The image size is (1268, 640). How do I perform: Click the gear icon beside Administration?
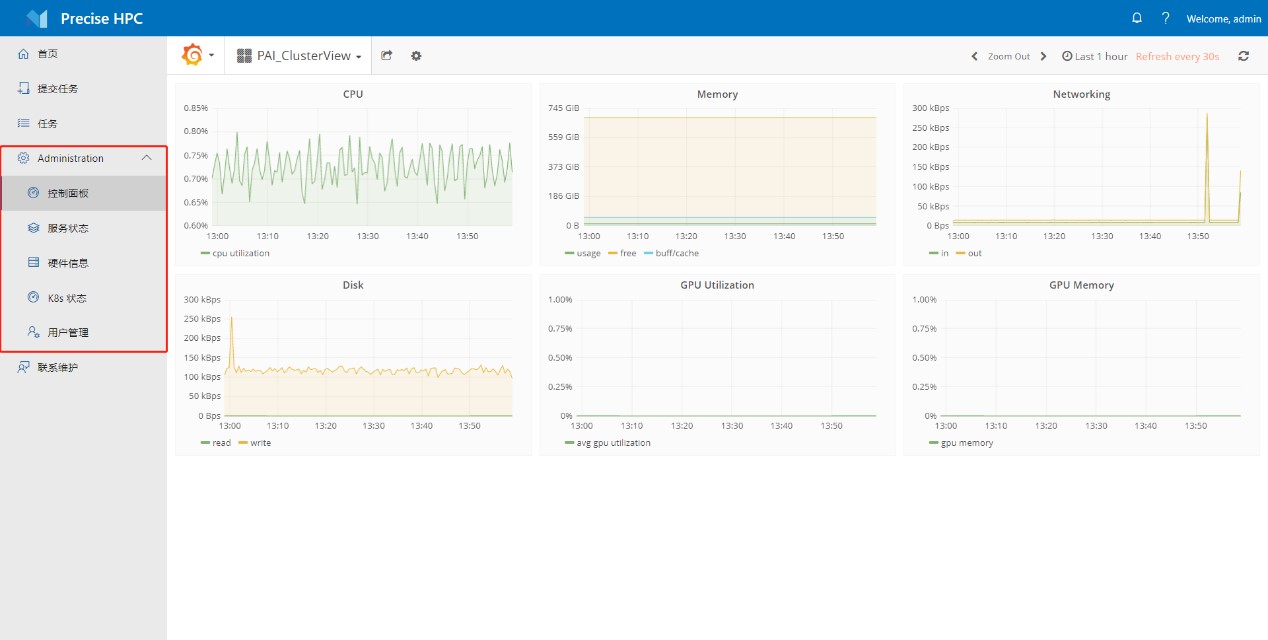tap(24, 158)
